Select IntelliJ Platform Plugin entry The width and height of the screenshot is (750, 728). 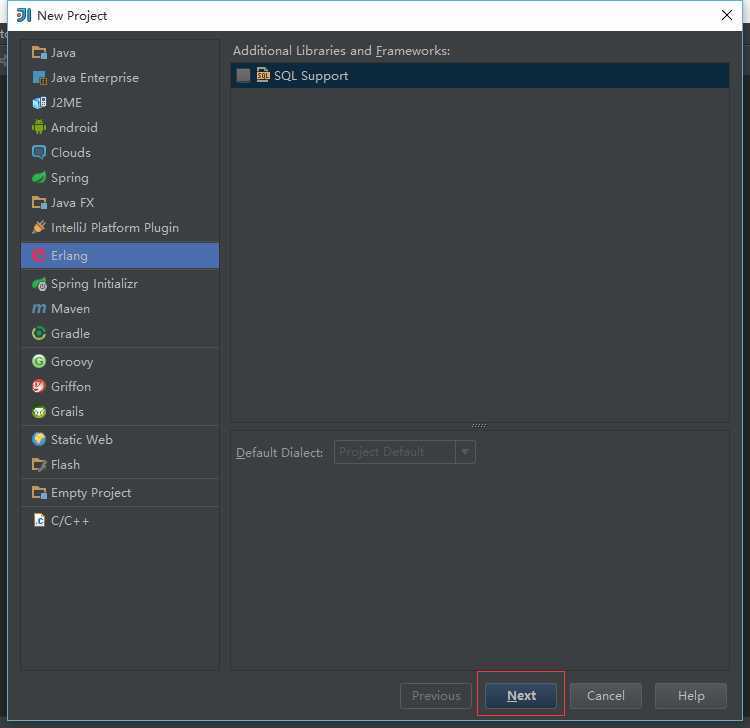coord(120,227)
